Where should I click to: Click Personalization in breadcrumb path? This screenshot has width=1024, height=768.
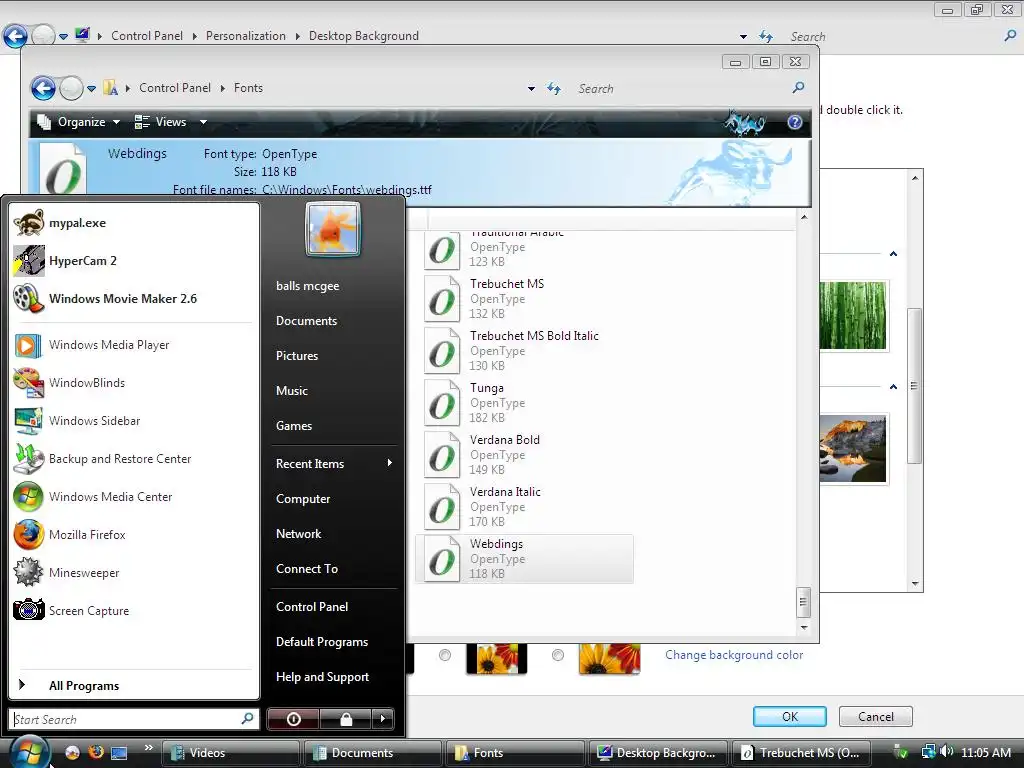(246, 36)
